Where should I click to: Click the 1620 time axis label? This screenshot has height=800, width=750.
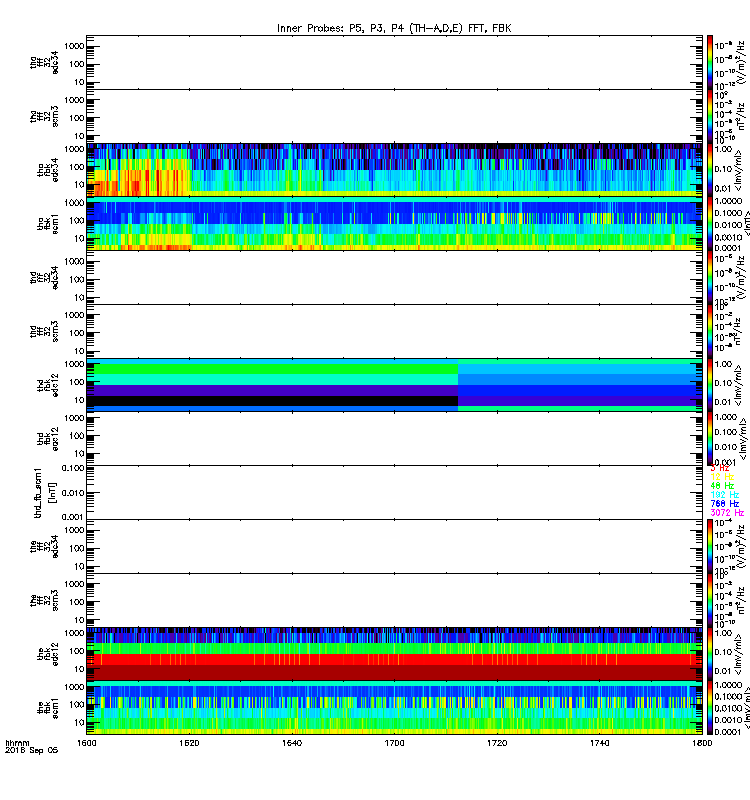point(189,743)
